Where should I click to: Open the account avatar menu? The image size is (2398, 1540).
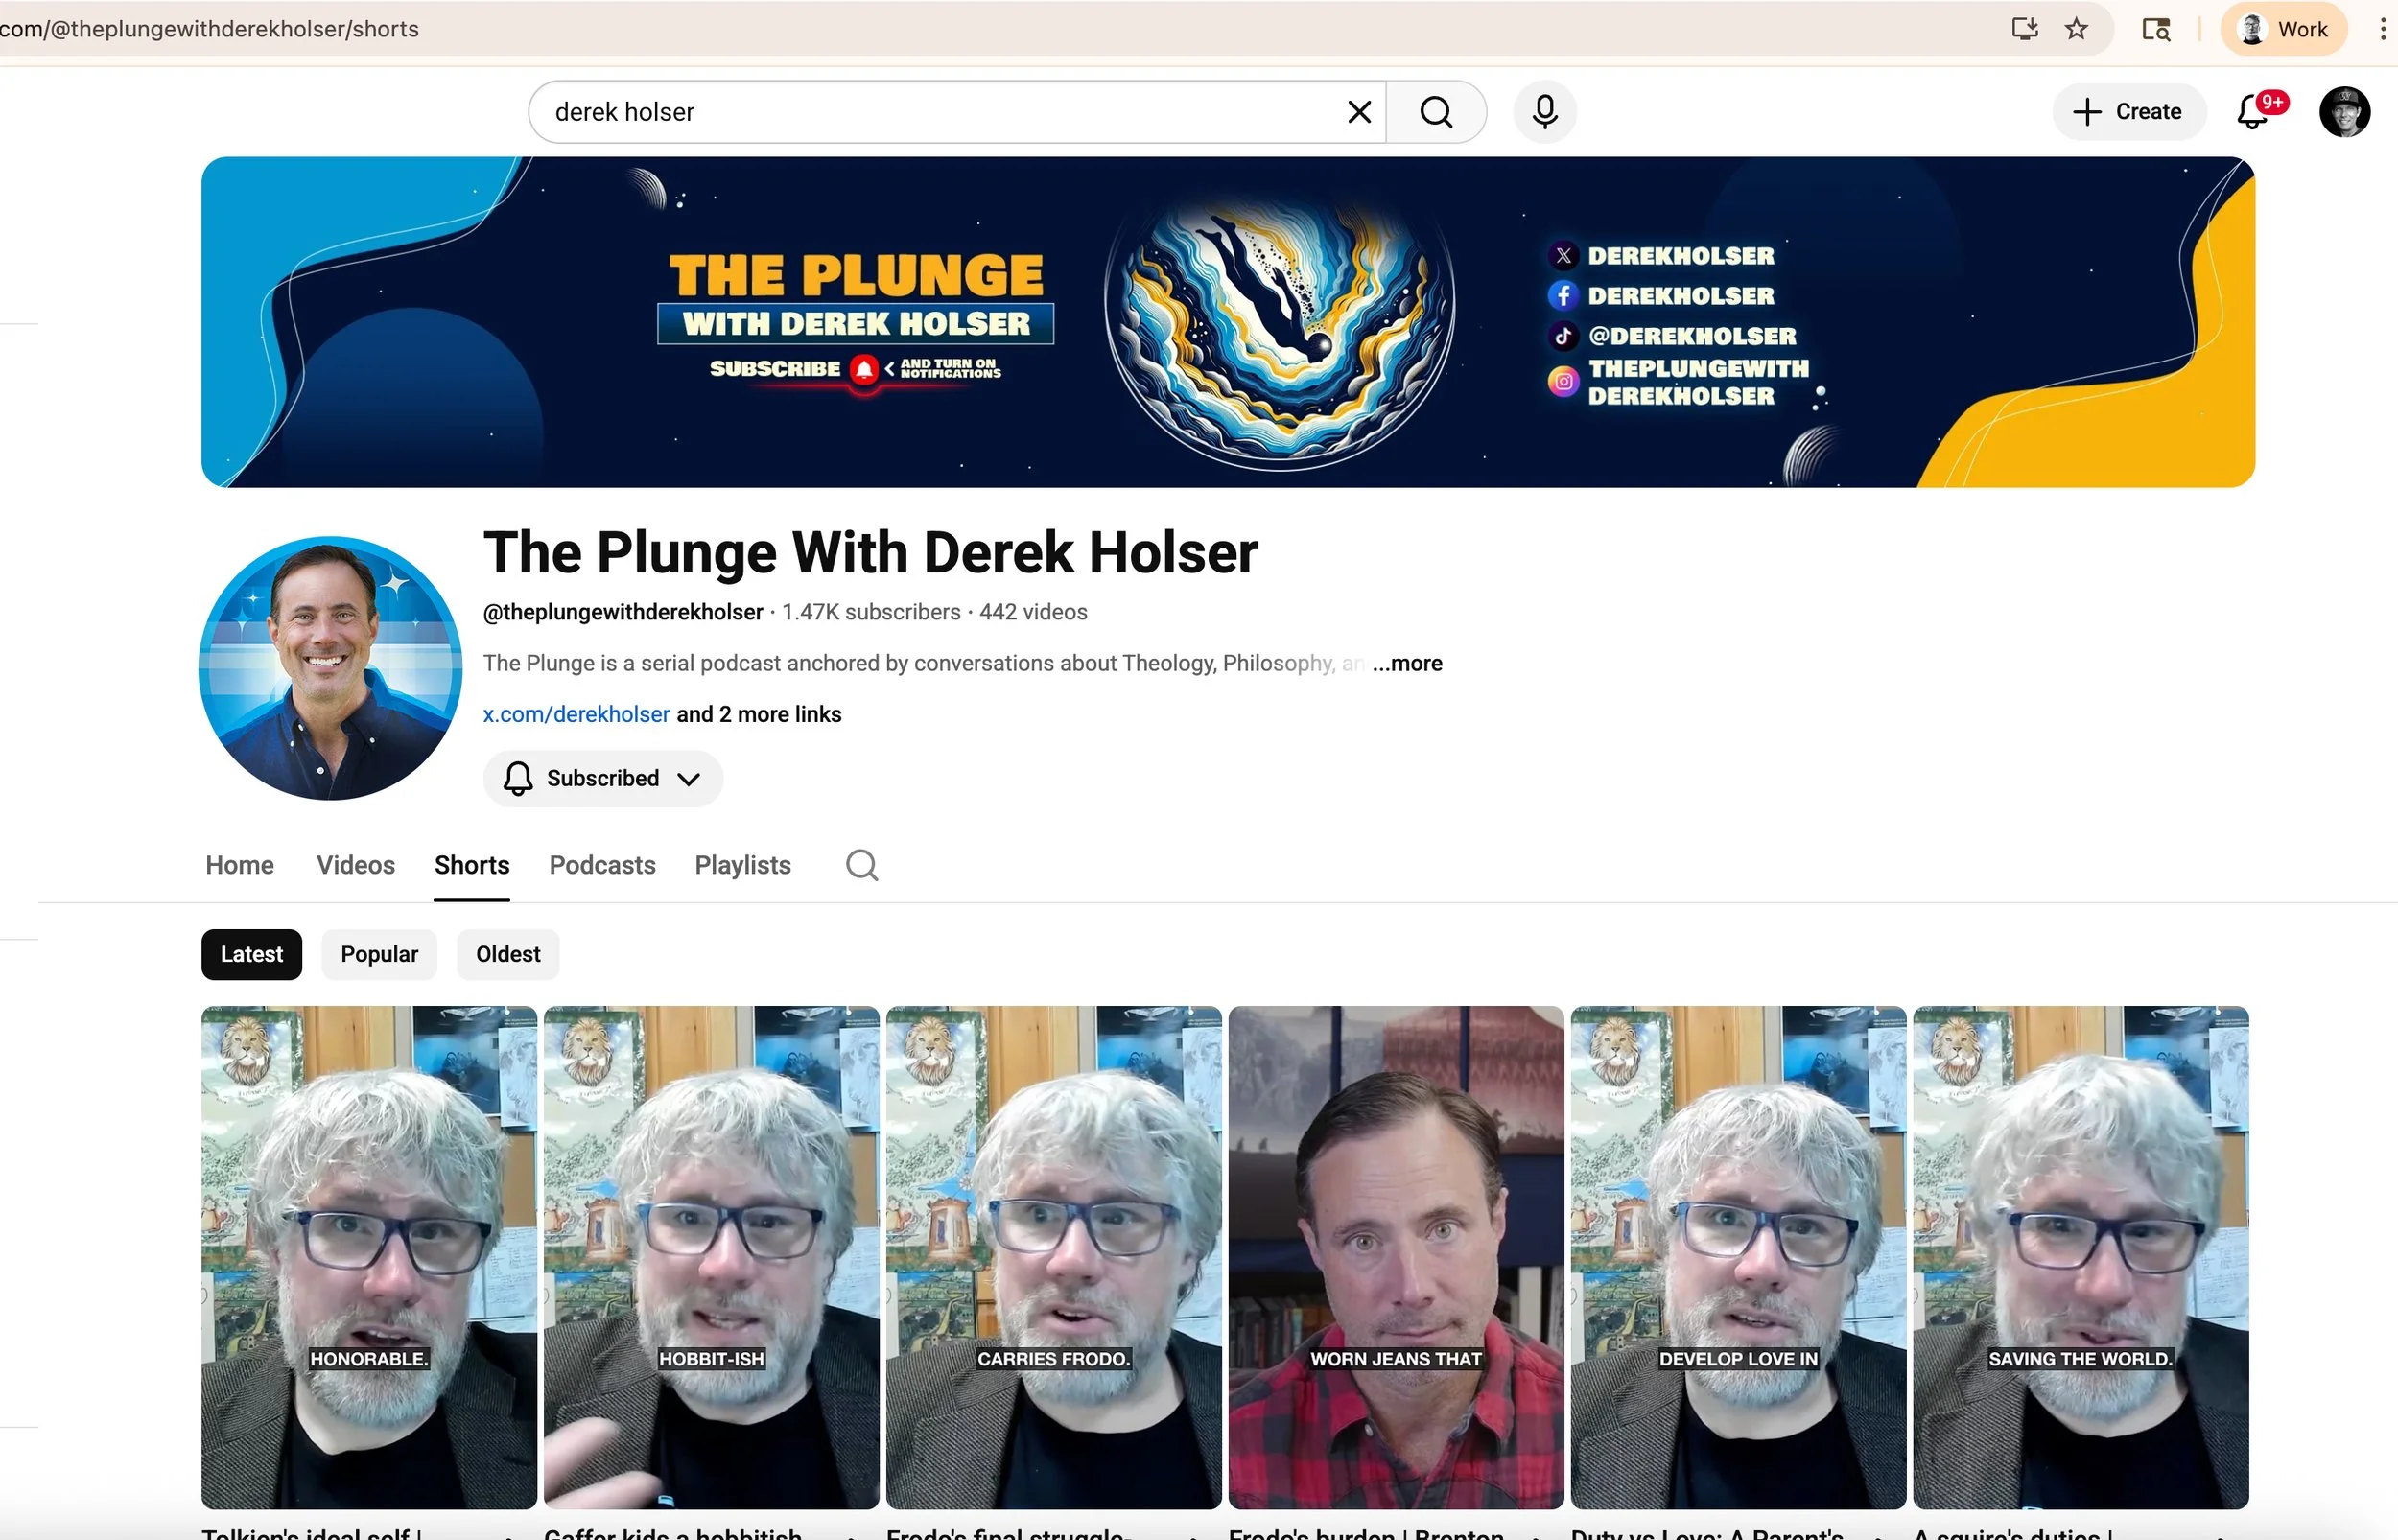pyautogui.click(x=2344, y=112)
